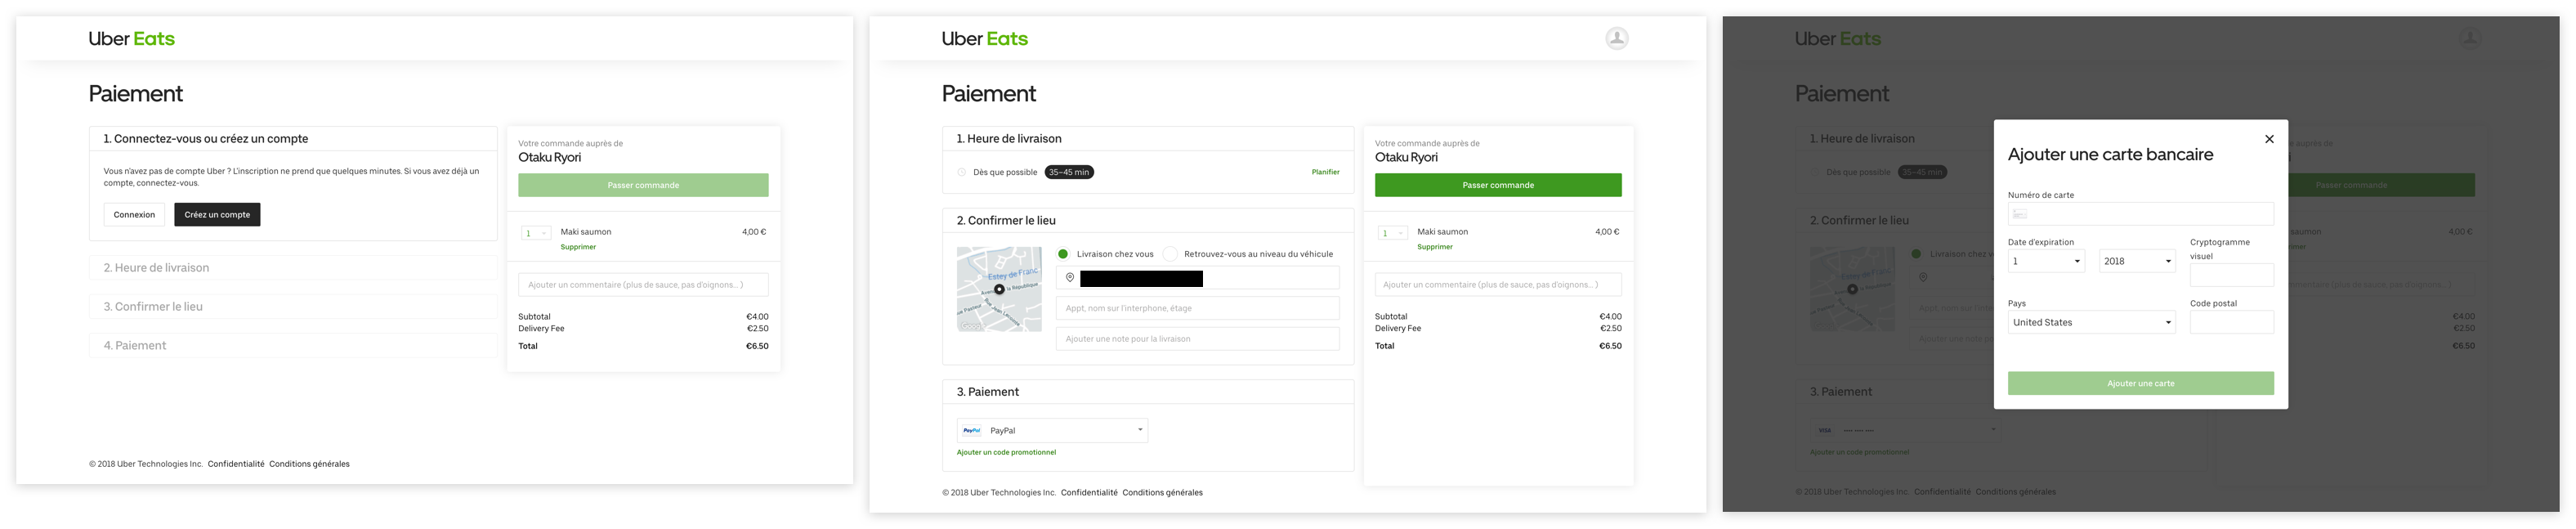
Task: Open Conditions générales link on sign-in checkout page
Action: 309,464
